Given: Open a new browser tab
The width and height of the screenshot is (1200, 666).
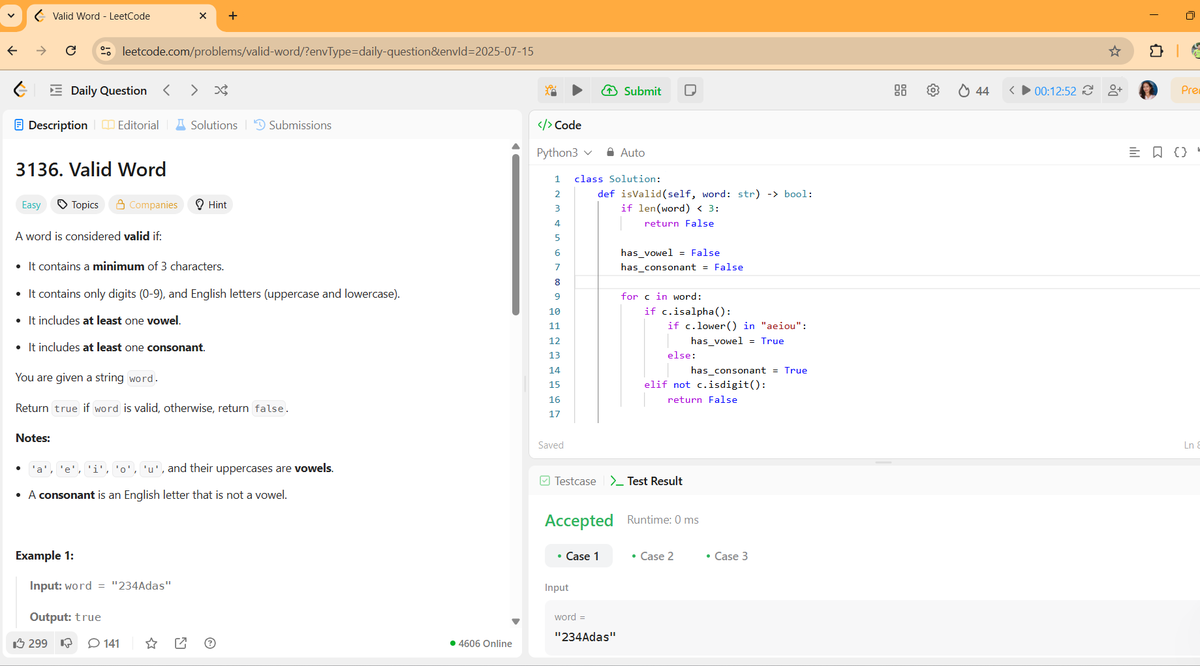Looking at the screenshot, I should [233, 15].
